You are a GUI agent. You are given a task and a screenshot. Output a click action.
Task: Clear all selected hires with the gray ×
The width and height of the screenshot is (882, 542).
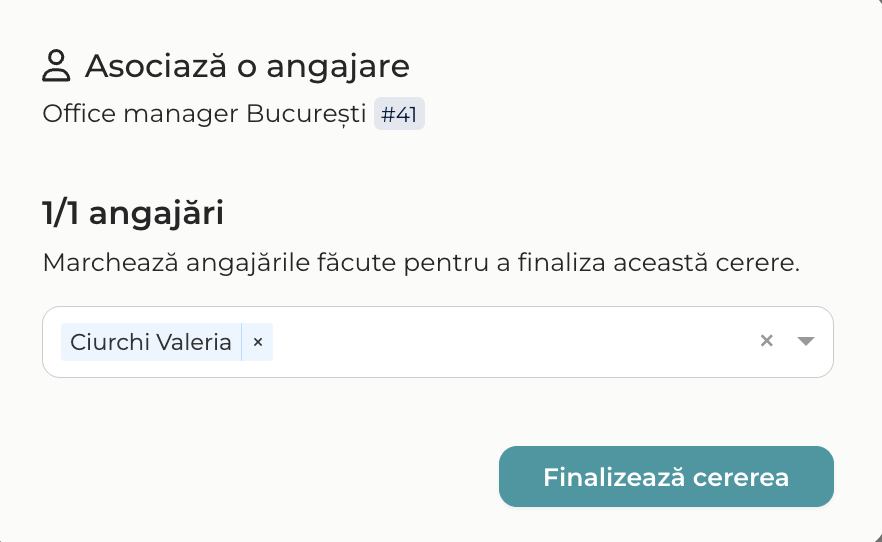[766, 341]
